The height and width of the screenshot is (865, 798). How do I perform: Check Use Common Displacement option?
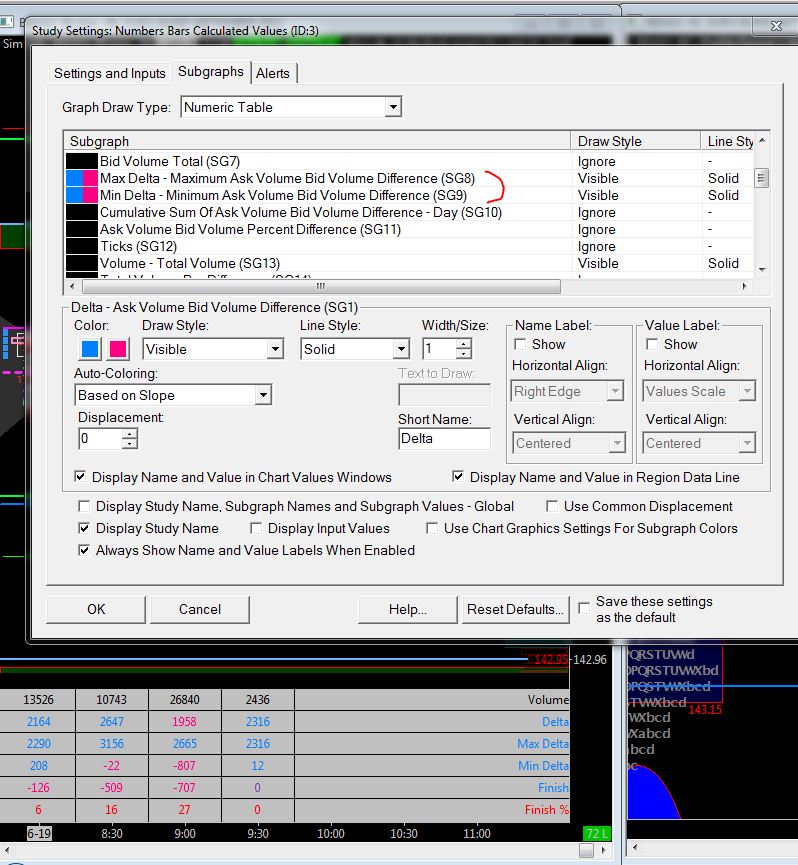click(x=553, y=506)
